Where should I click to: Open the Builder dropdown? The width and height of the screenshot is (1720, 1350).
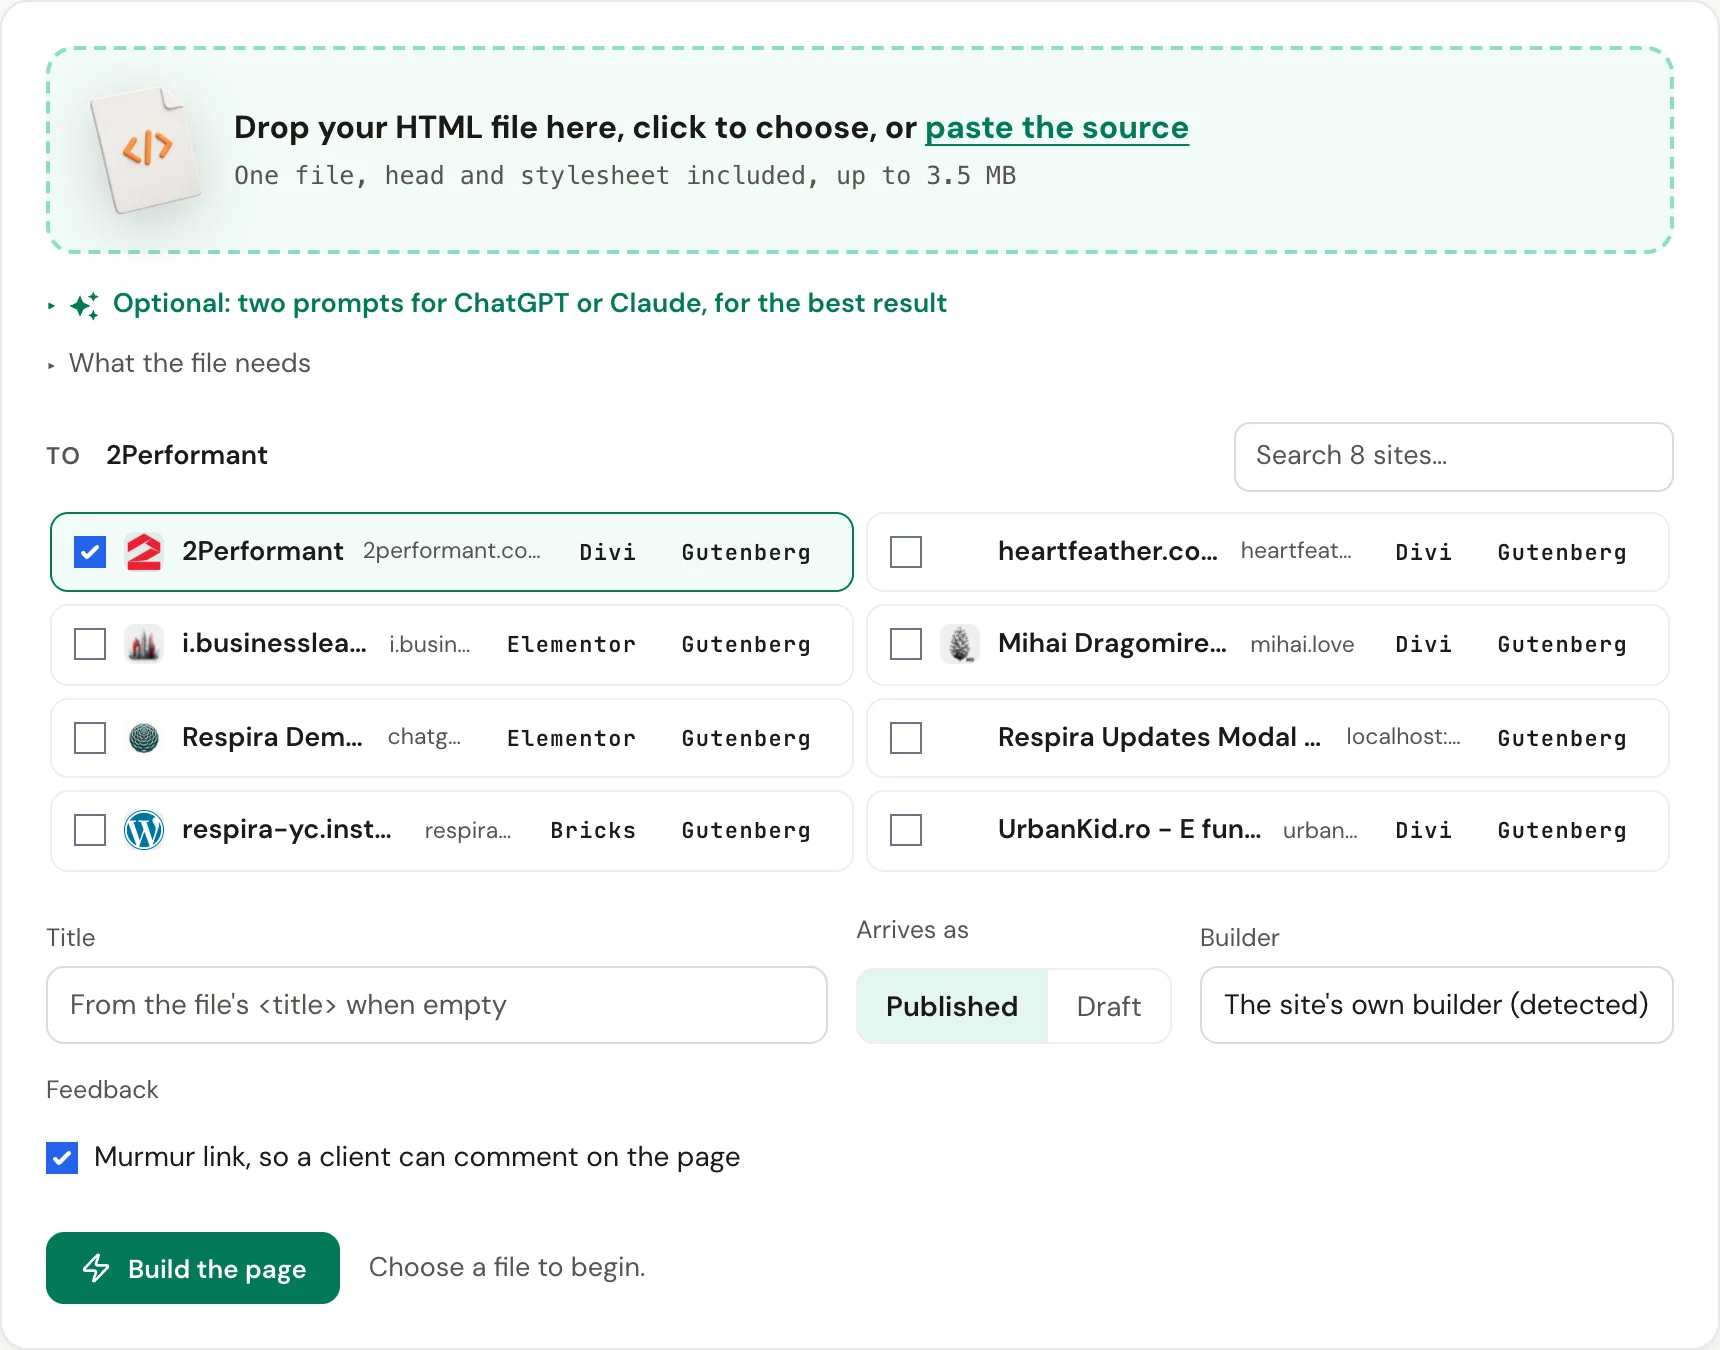point(1436,1005)
